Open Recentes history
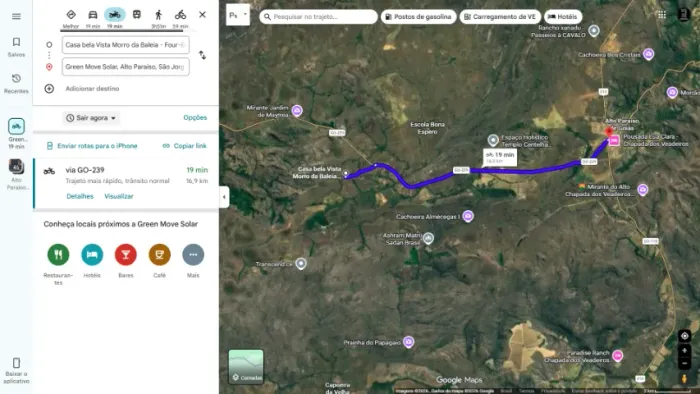Viewport: 700px width, 394px height. point(16,83)
